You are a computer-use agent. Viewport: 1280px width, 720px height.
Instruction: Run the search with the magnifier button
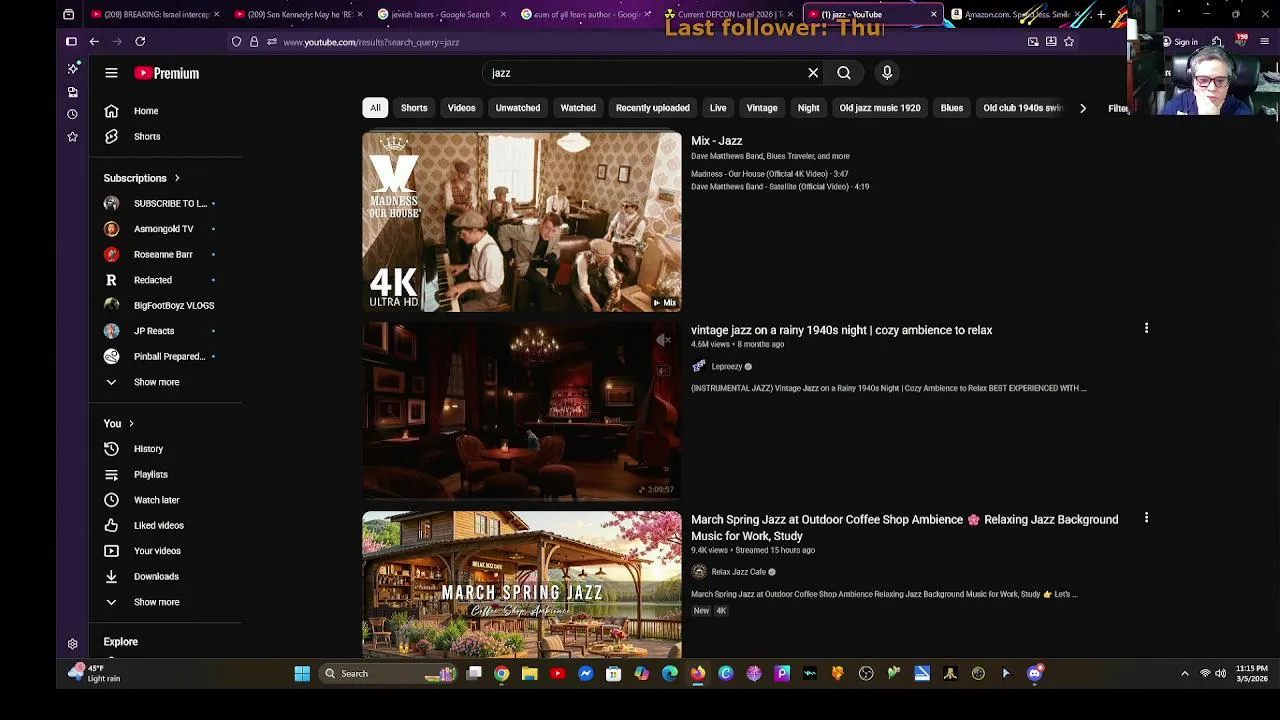pyautogui.click(x=844, y=73)
